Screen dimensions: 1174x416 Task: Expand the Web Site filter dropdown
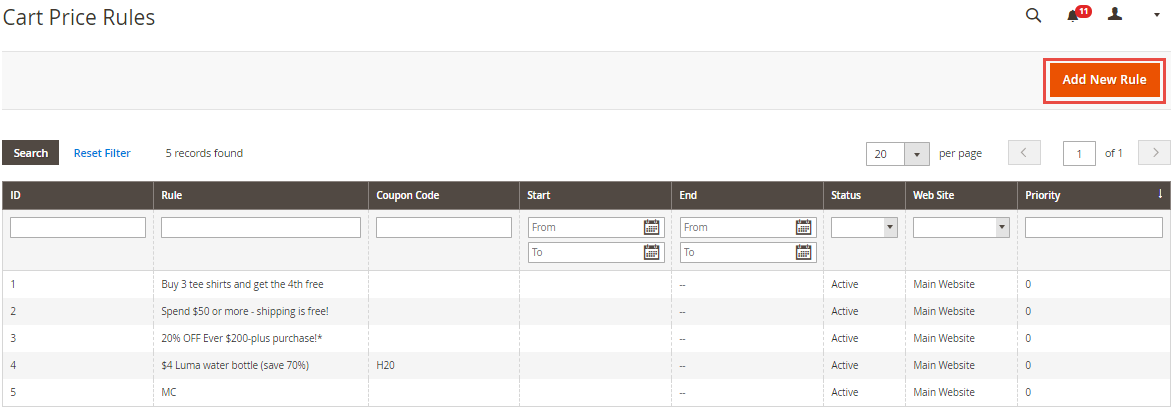961,227
